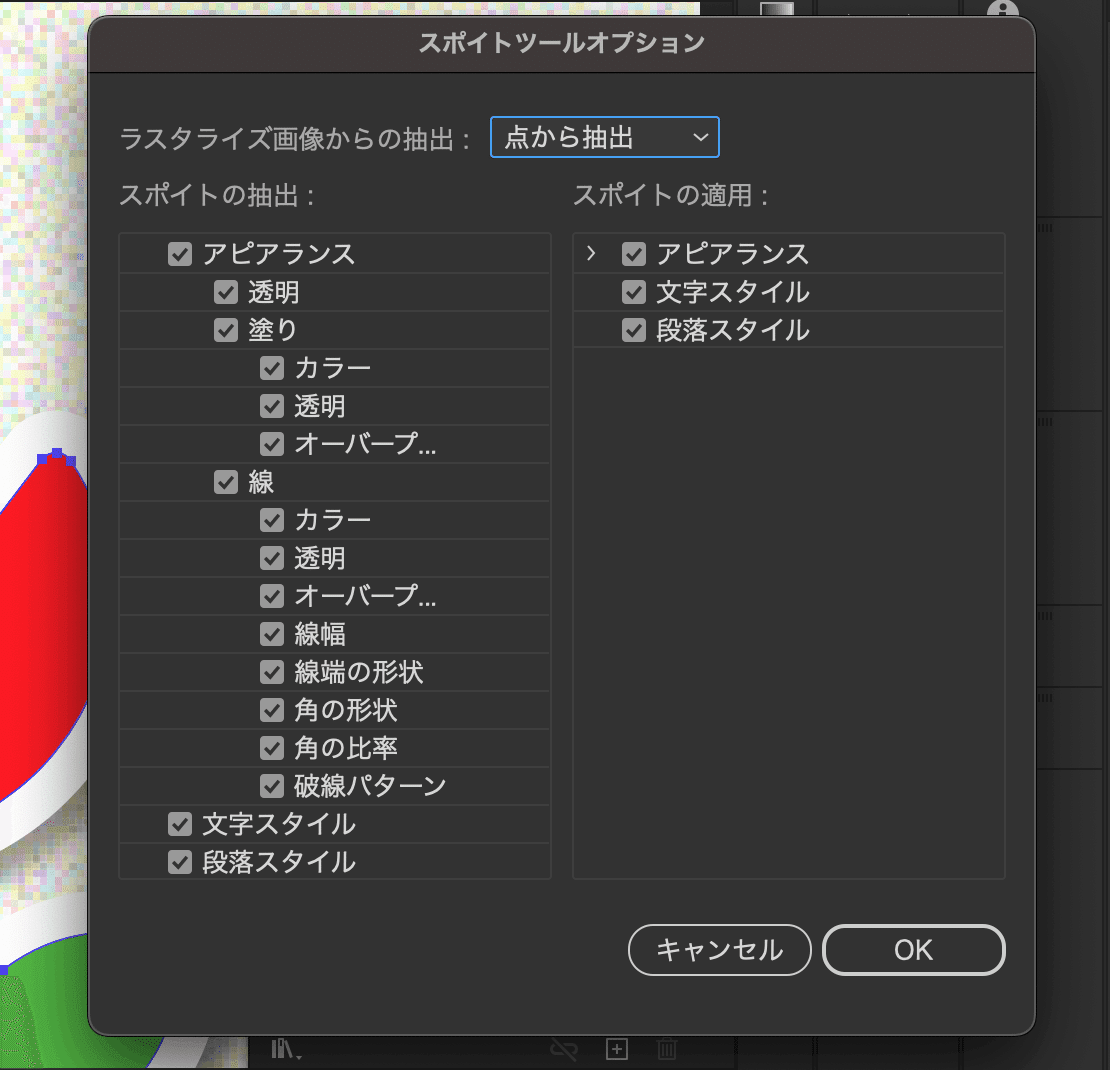Toggle 文字スタイル checkbox in スポイトの抽出 list
Screen dimensions: 1110x1070
[x=180, y=824]
